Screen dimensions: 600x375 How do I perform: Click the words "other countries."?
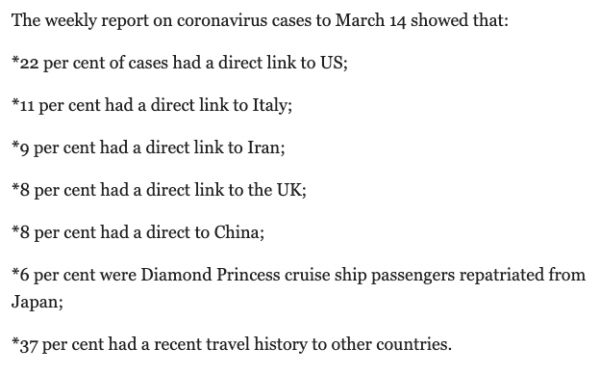[391, 344]
